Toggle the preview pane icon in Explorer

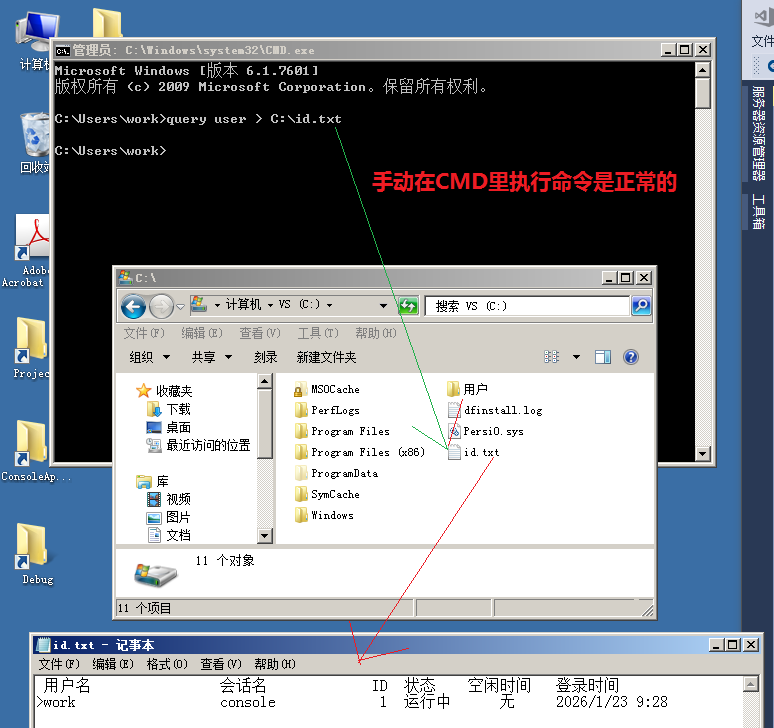[x=602, y=357]
